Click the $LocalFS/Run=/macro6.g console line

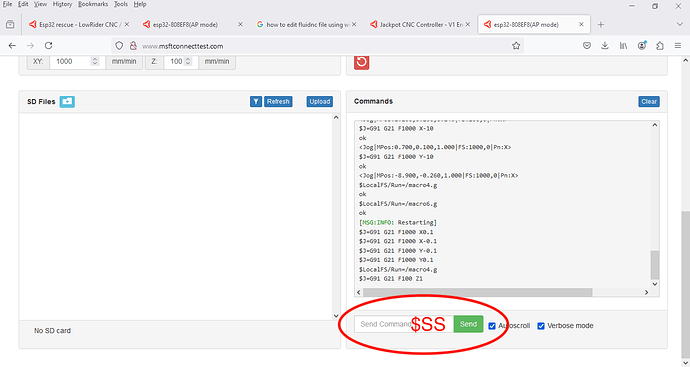(398, 204)
